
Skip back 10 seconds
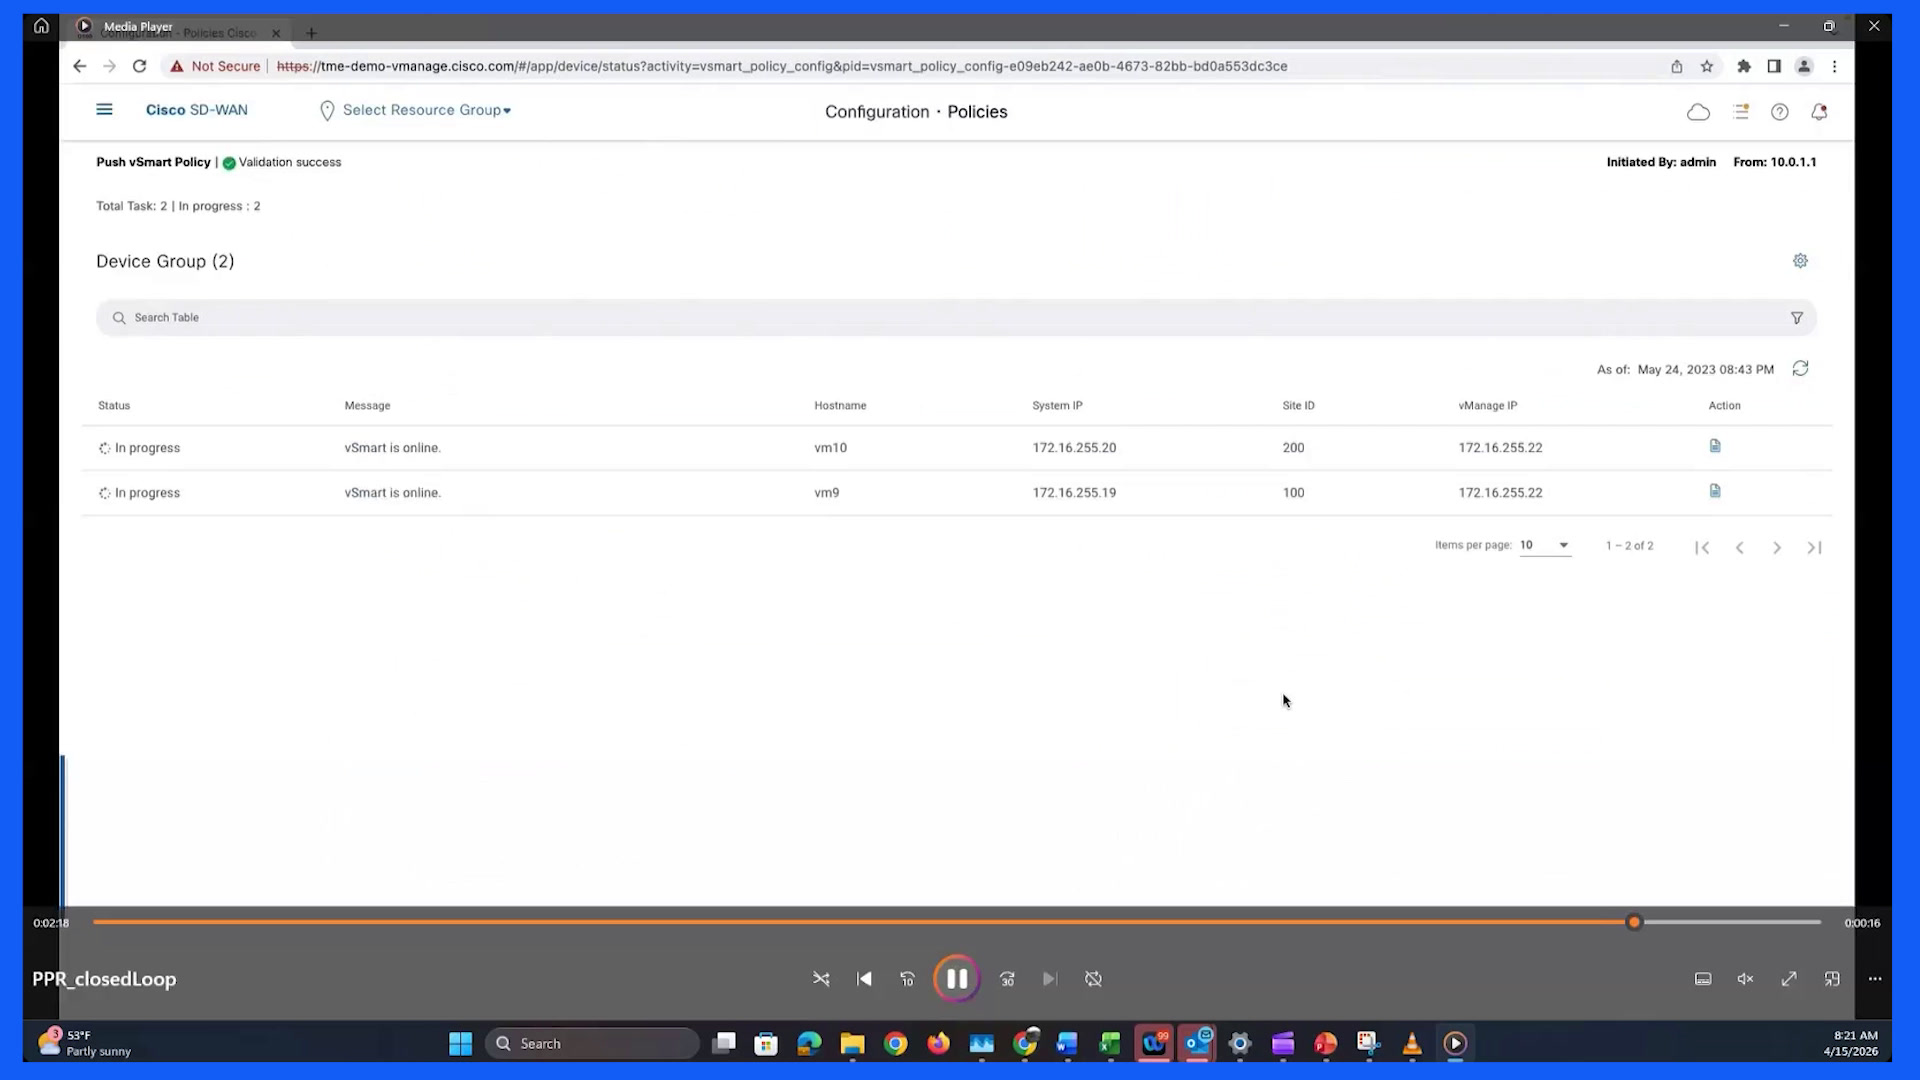pos(907,979)
